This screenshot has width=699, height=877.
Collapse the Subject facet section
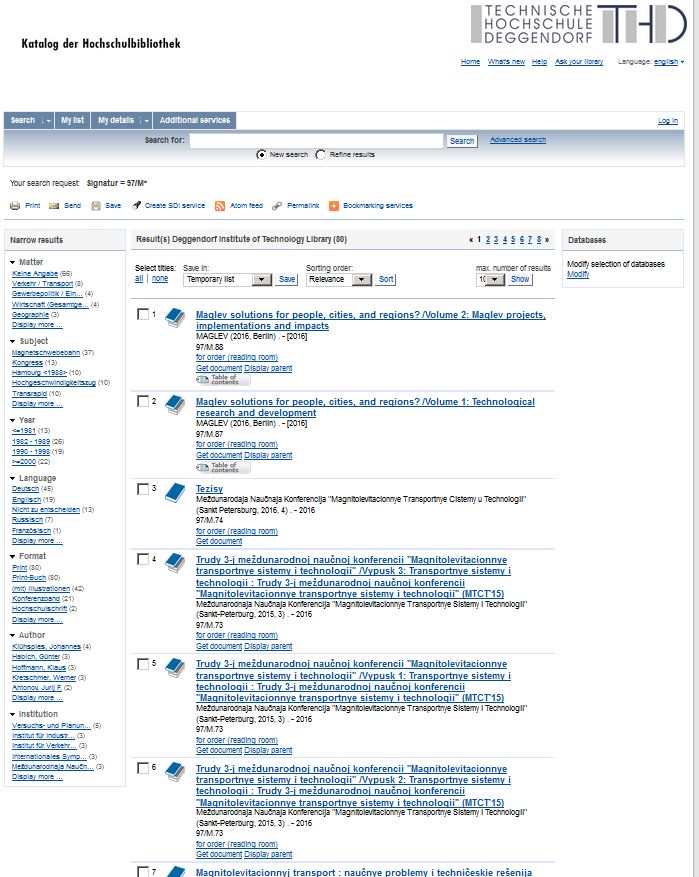coord(13,341)
